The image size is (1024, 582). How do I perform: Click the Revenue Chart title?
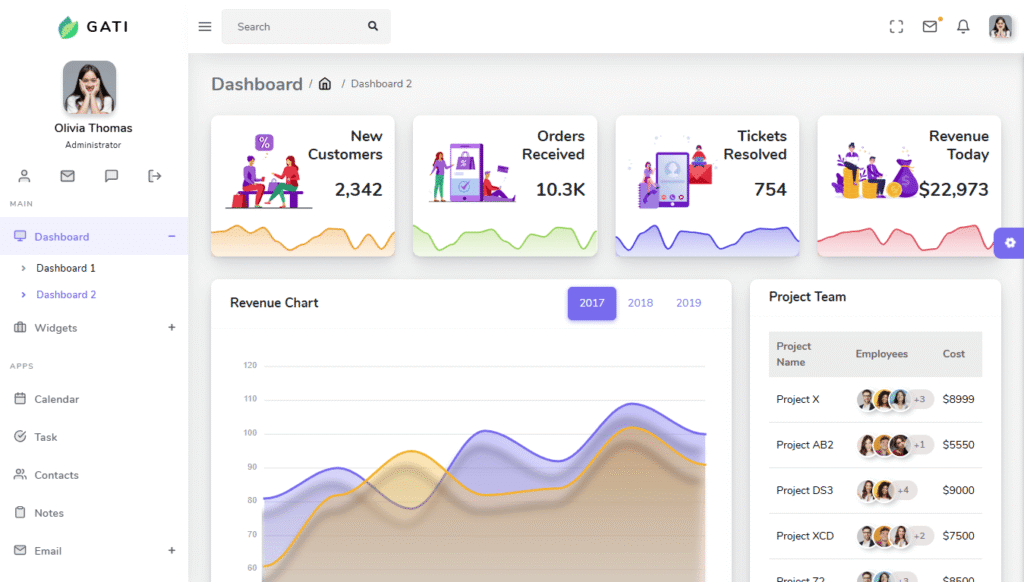(x=274, y=303)
